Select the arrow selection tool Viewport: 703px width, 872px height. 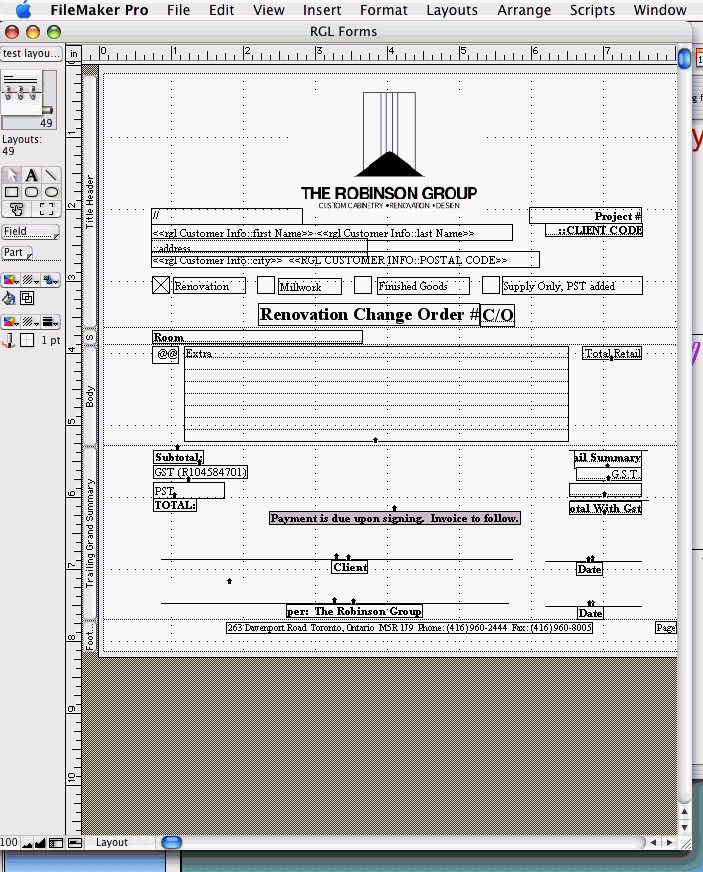coord(12,175)
